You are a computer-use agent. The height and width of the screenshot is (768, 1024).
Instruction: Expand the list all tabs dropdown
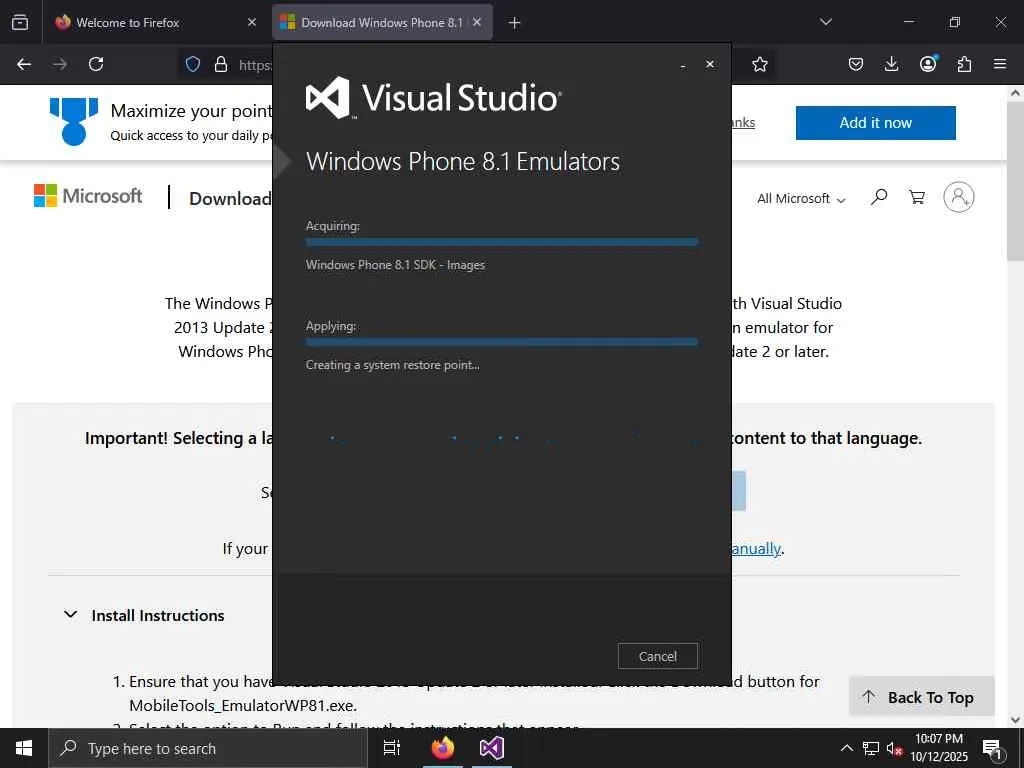click(825, 22)
